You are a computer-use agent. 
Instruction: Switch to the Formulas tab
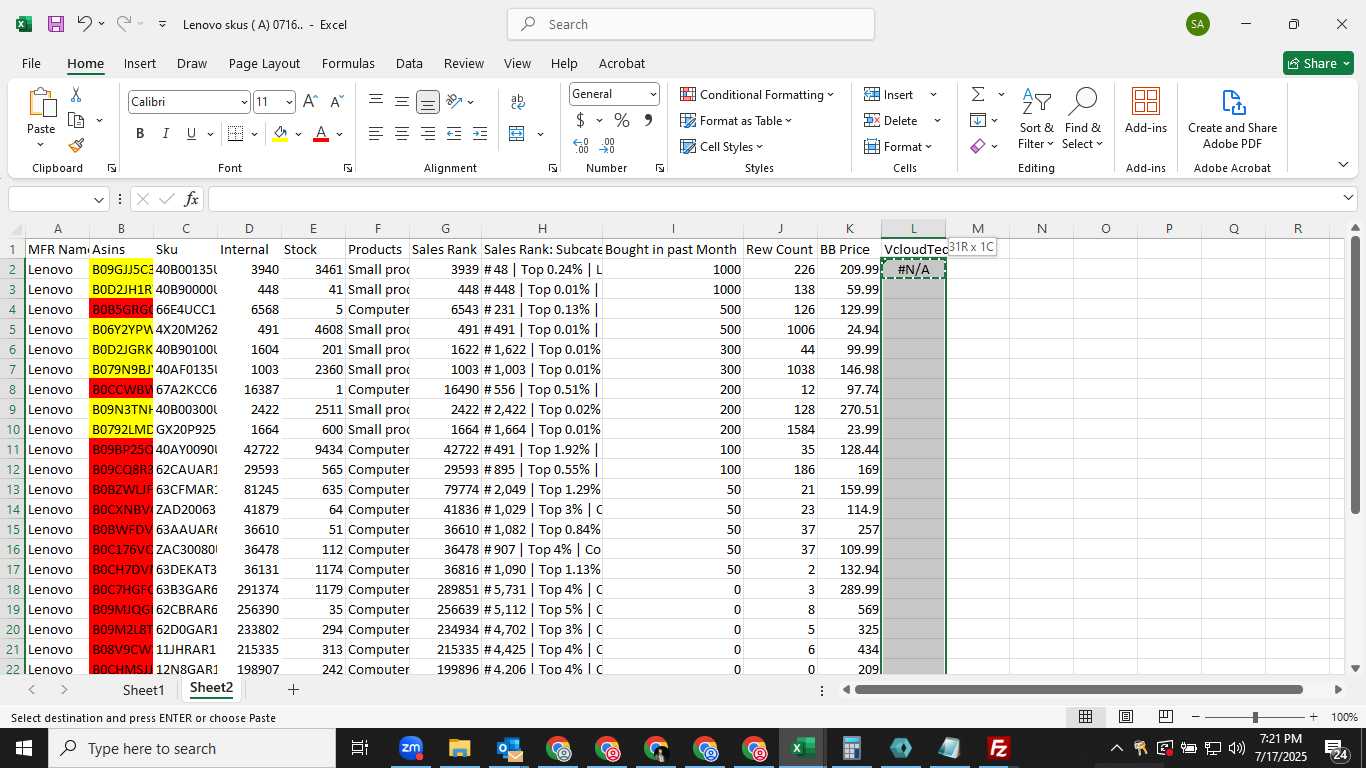(x=348, y=63)
